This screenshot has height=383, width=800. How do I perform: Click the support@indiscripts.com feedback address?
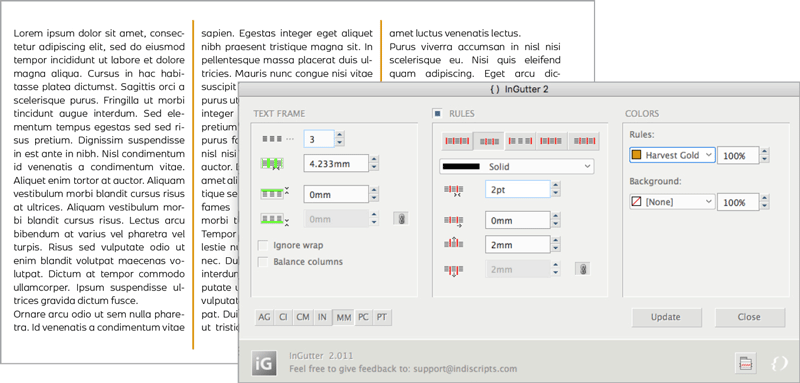click(x=465, y=369)
